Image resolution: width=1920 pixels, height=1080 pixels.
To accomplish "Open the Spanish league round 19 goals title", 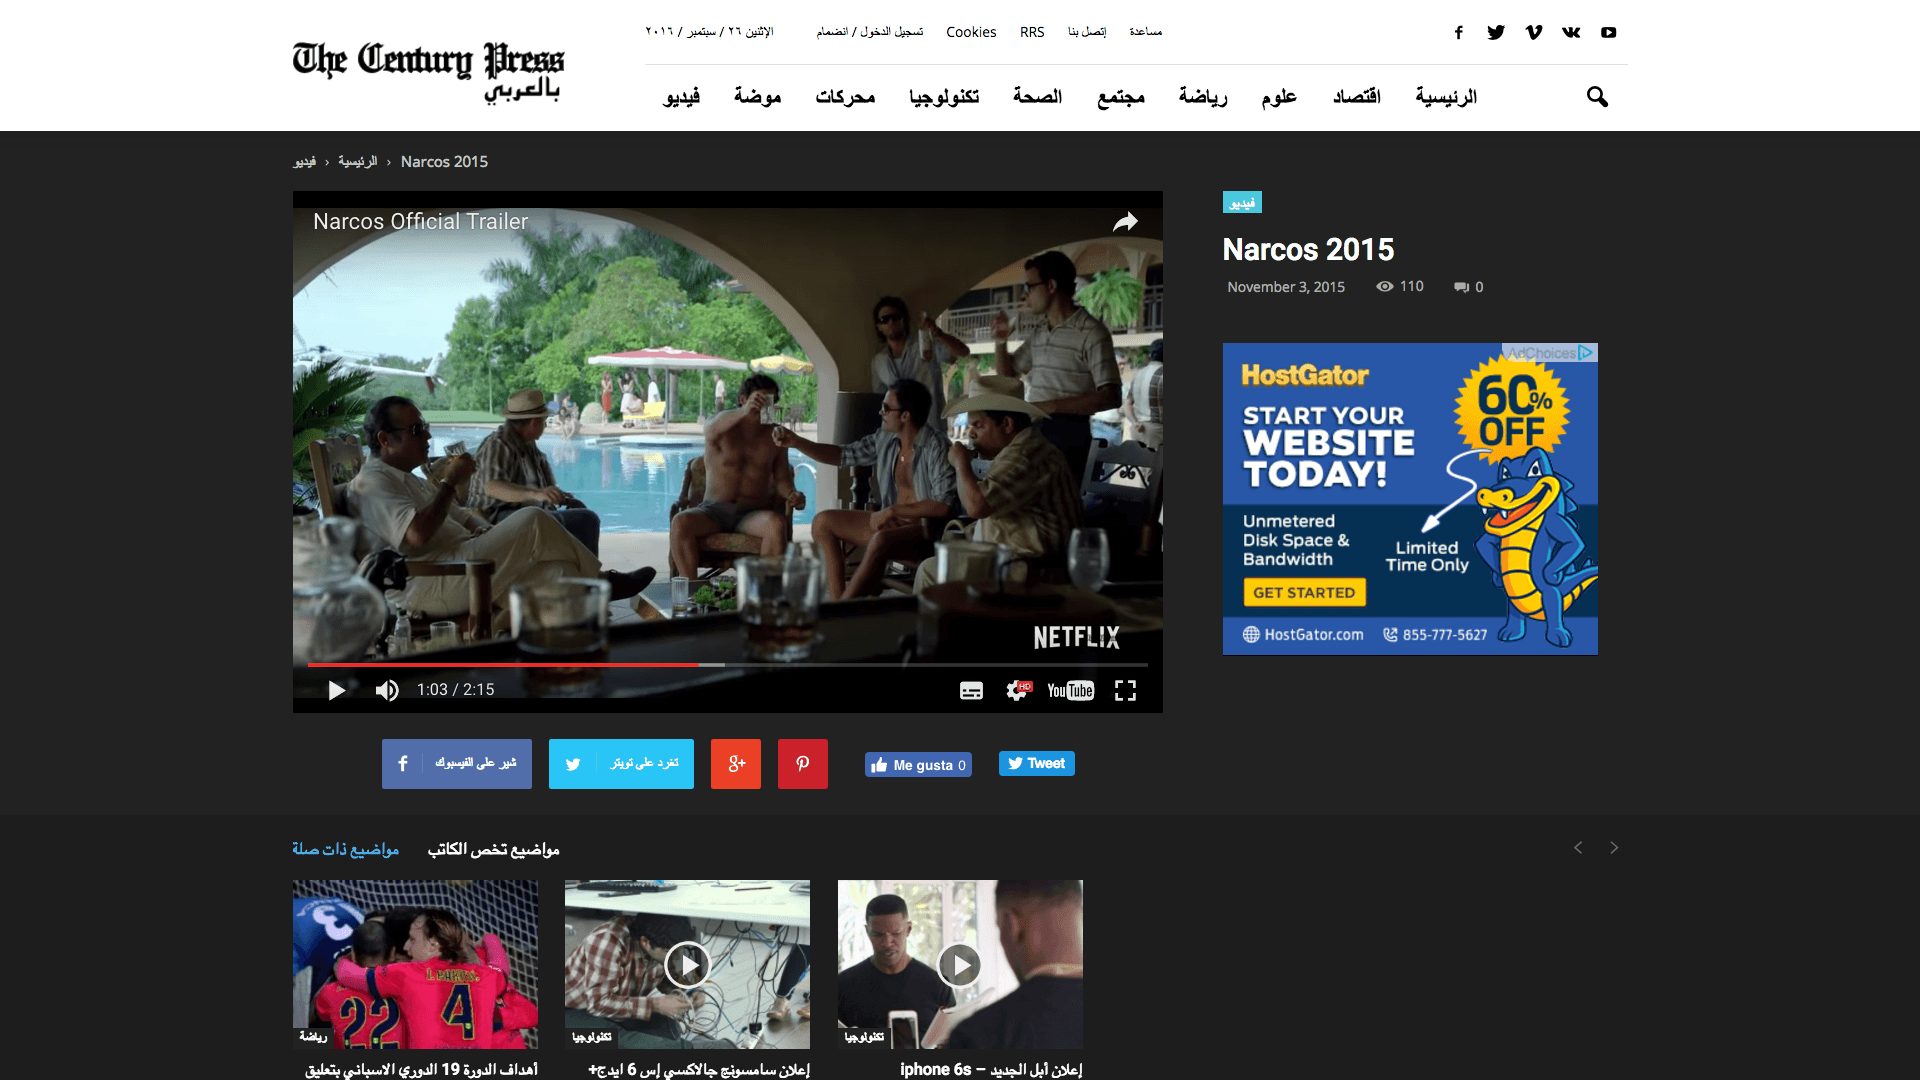I will pos(422,1069).
